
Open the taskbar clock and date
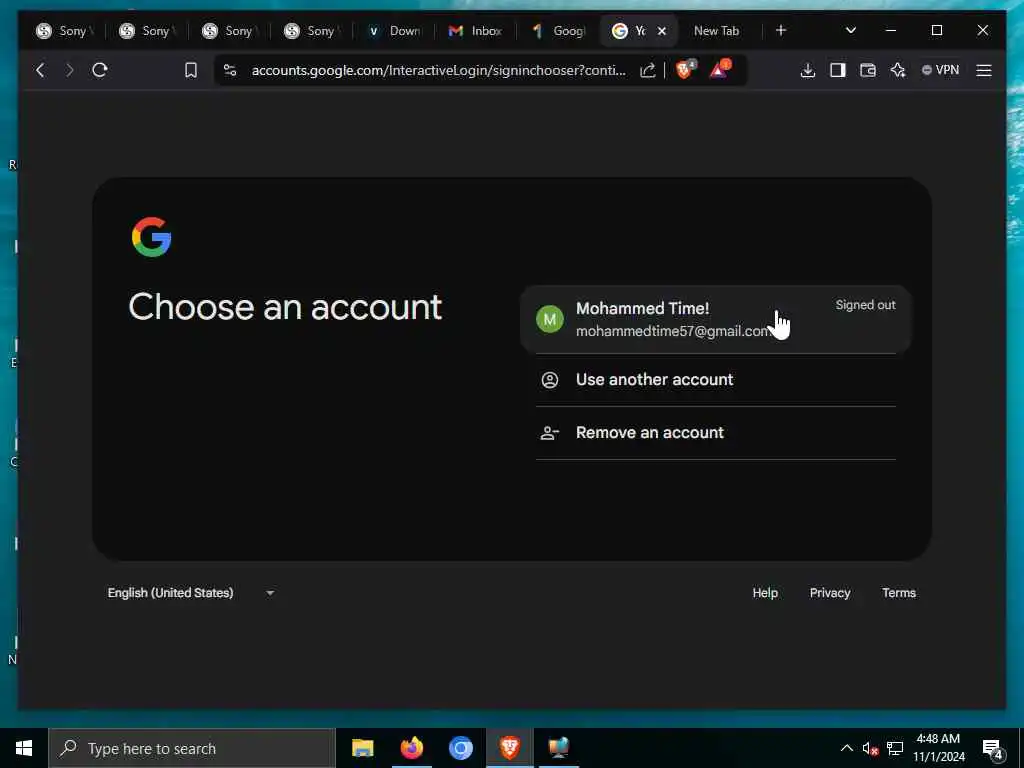tap(938, 748)
